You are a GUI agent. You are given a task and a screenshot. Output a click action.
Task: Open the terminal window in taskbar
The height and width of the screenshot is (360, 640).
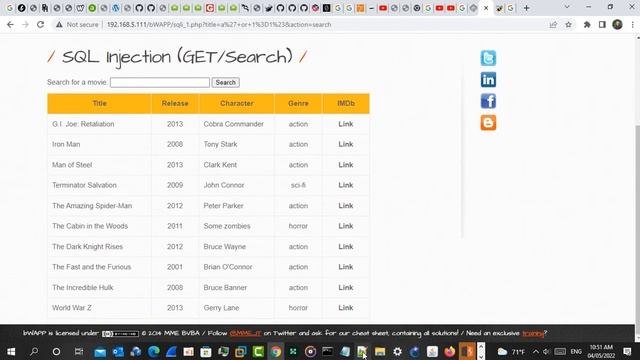327,351
